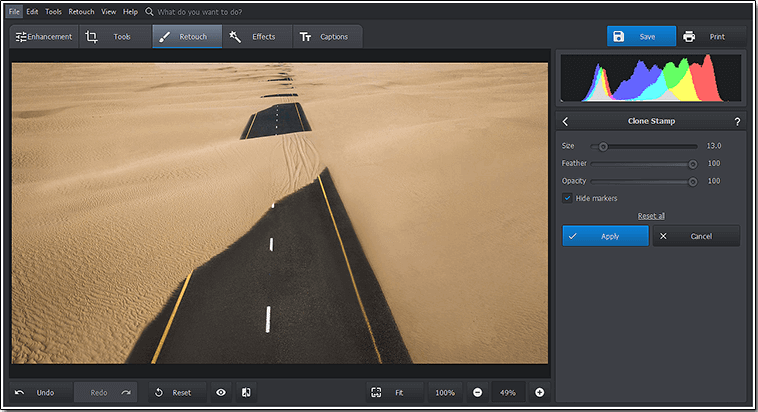Adjust the Feather slider handle

pos(693,164)
